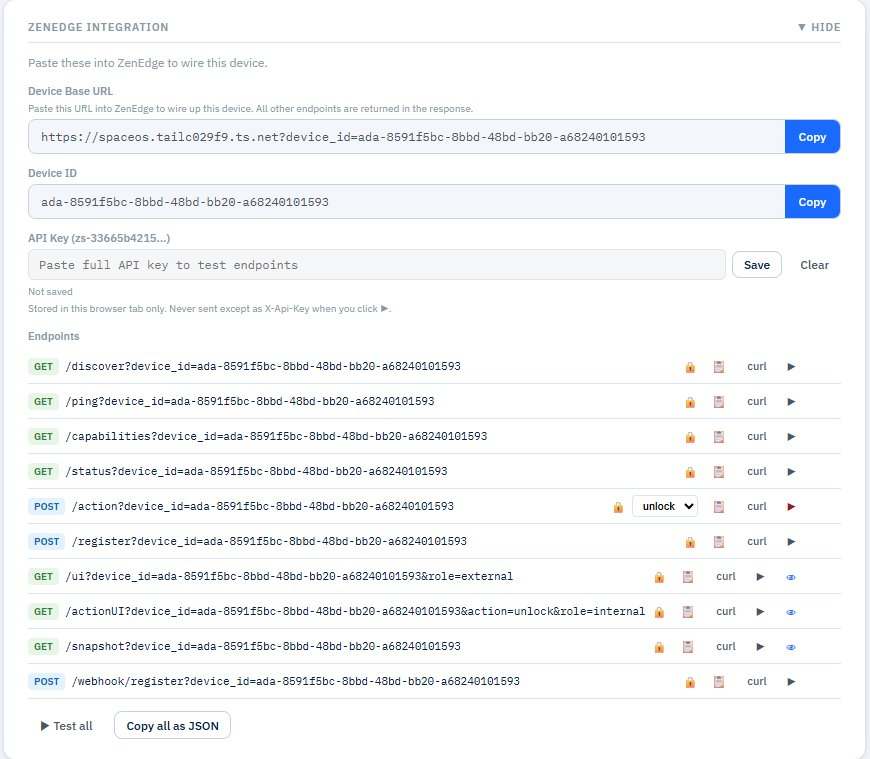Click lock icon on /discover endpoint
Image resolution: width=870 pixels, height=759 pixels.
click(x=690, y=367)
